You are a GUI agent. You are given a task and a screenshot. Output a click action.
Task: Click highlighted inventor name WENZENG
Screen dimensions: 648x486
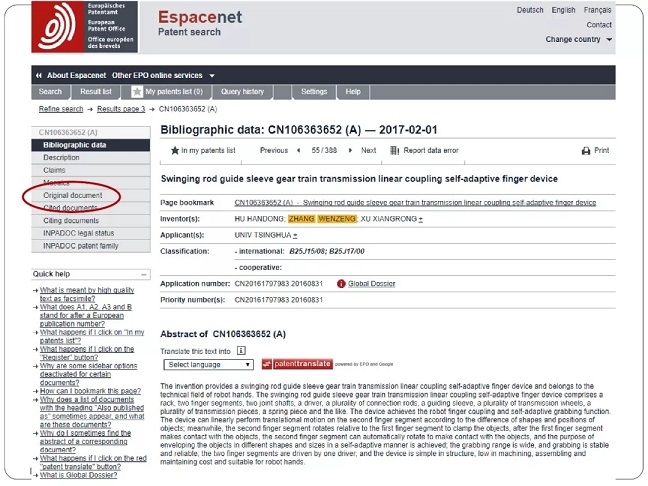point(337,219)
